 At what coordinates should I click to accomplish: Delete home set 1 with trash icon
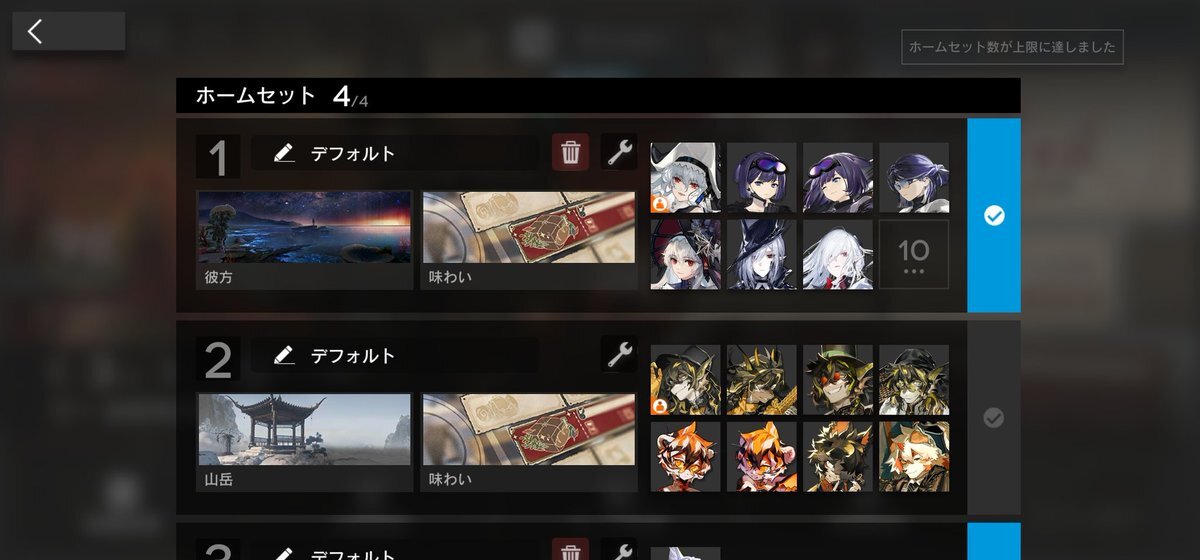571,152
